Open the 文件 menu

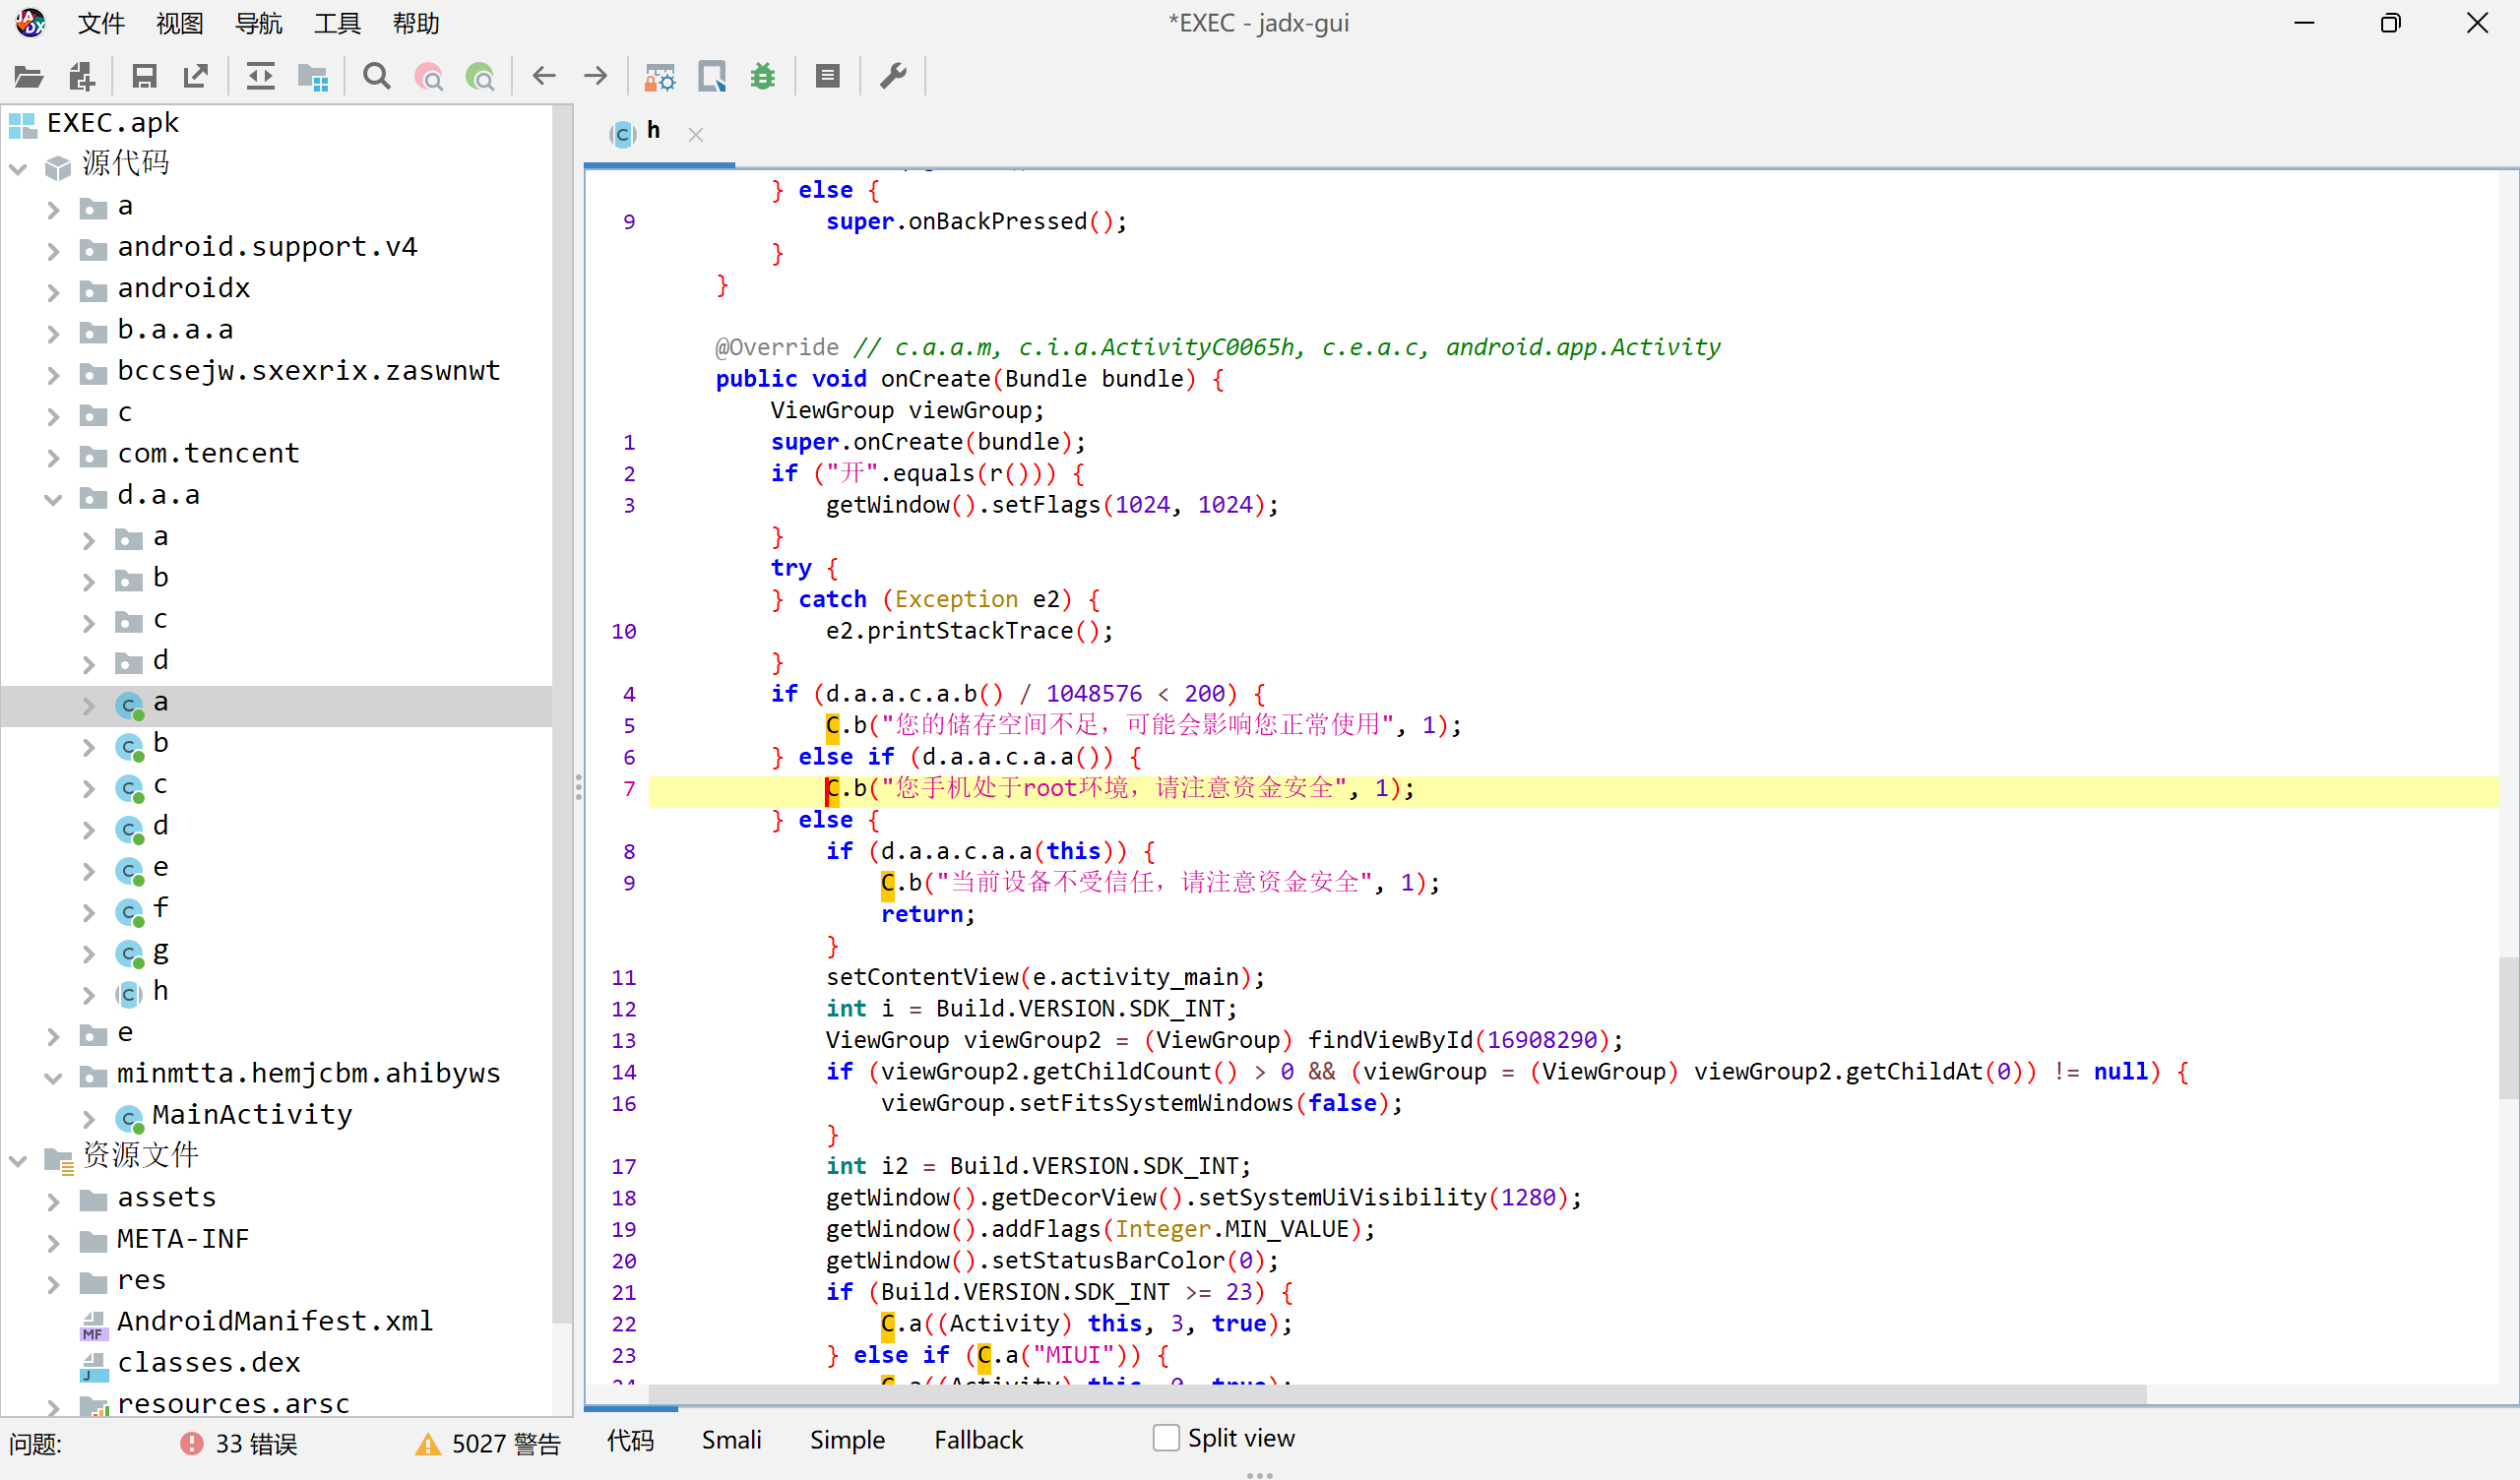coord(101,23)
